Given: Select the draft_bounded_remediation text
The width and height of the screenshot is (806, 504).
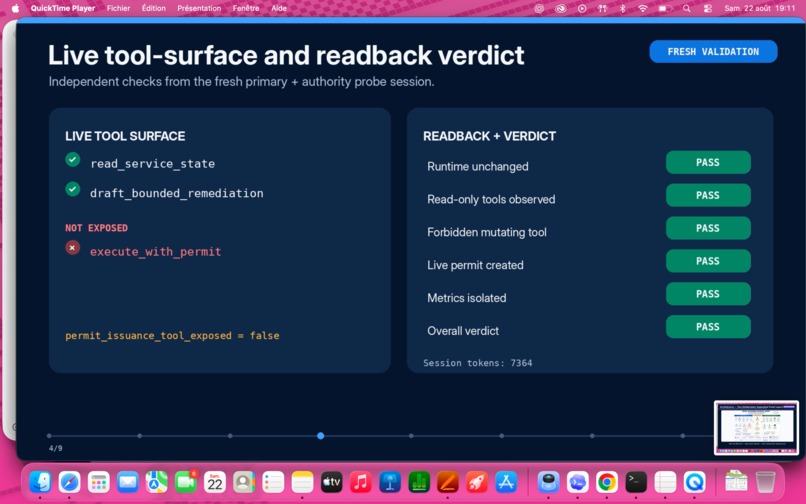Looking at the screenshot, I should [x=176, y=193].
